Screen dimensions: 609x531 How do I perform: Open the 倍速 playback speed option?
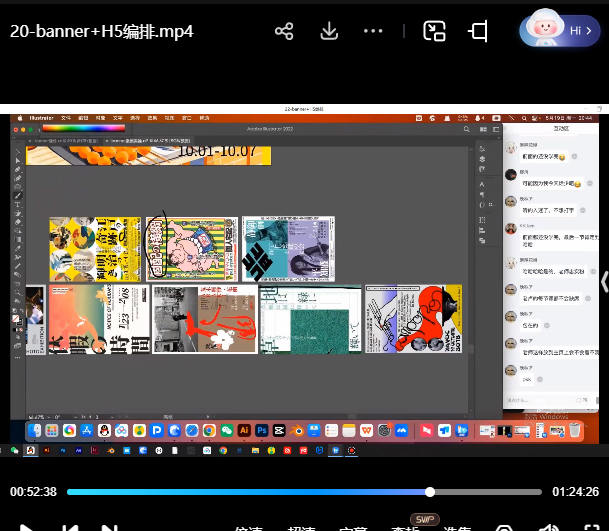(x=249, y=528)
